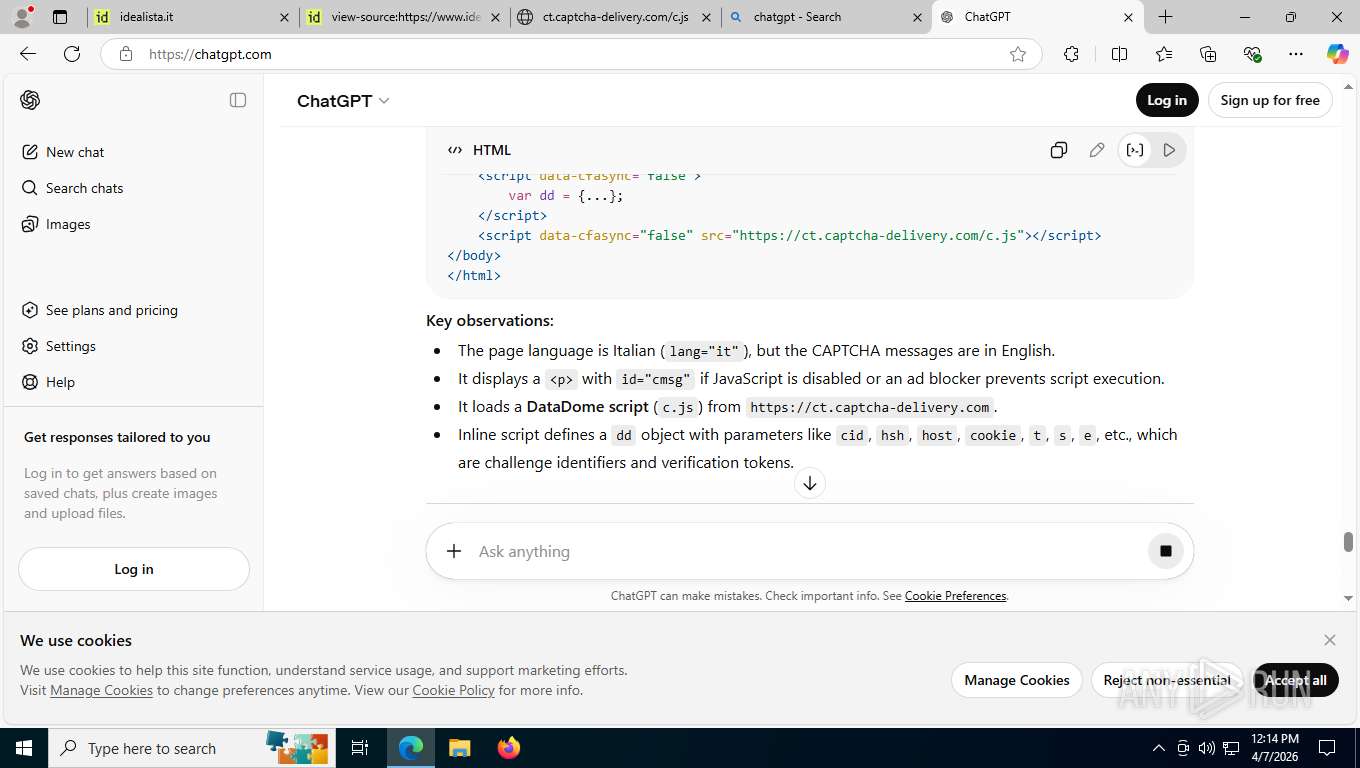Click Reject non-essential cookies
Viewport: 1360px width, 768px height.
click(1167, 680)
